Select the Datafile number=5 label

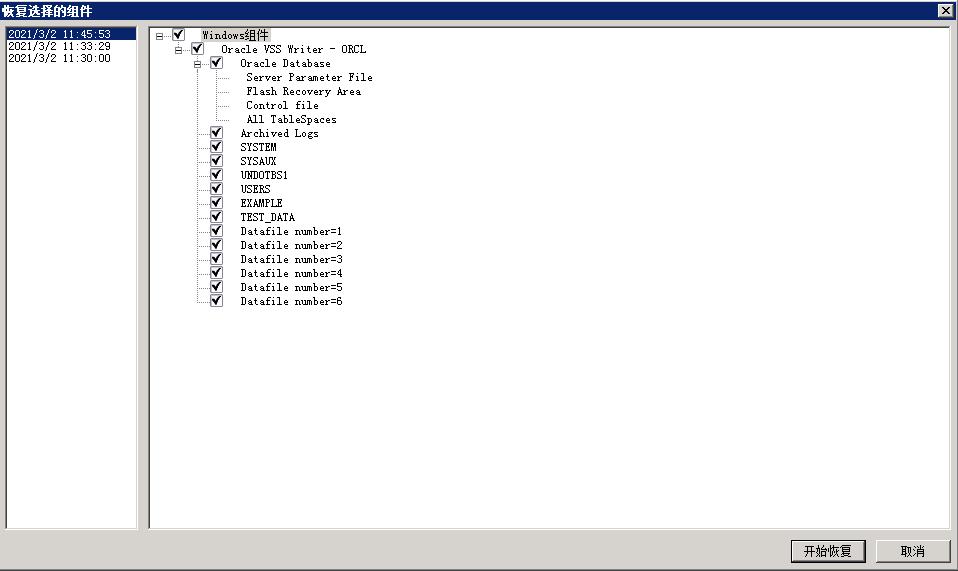pyautogui.click(x=291, y=288)
